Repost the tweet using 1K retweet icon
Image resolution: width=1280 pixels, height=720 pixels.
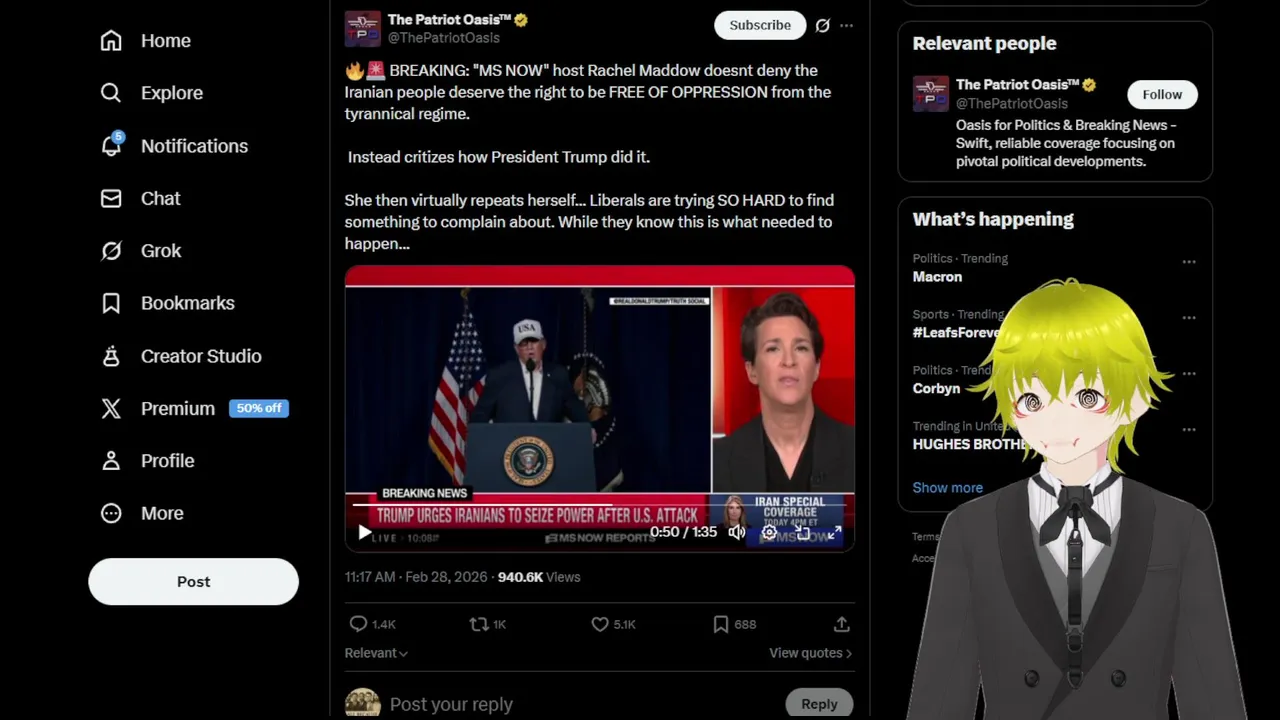pyautogui.click(x=488, y=624)
